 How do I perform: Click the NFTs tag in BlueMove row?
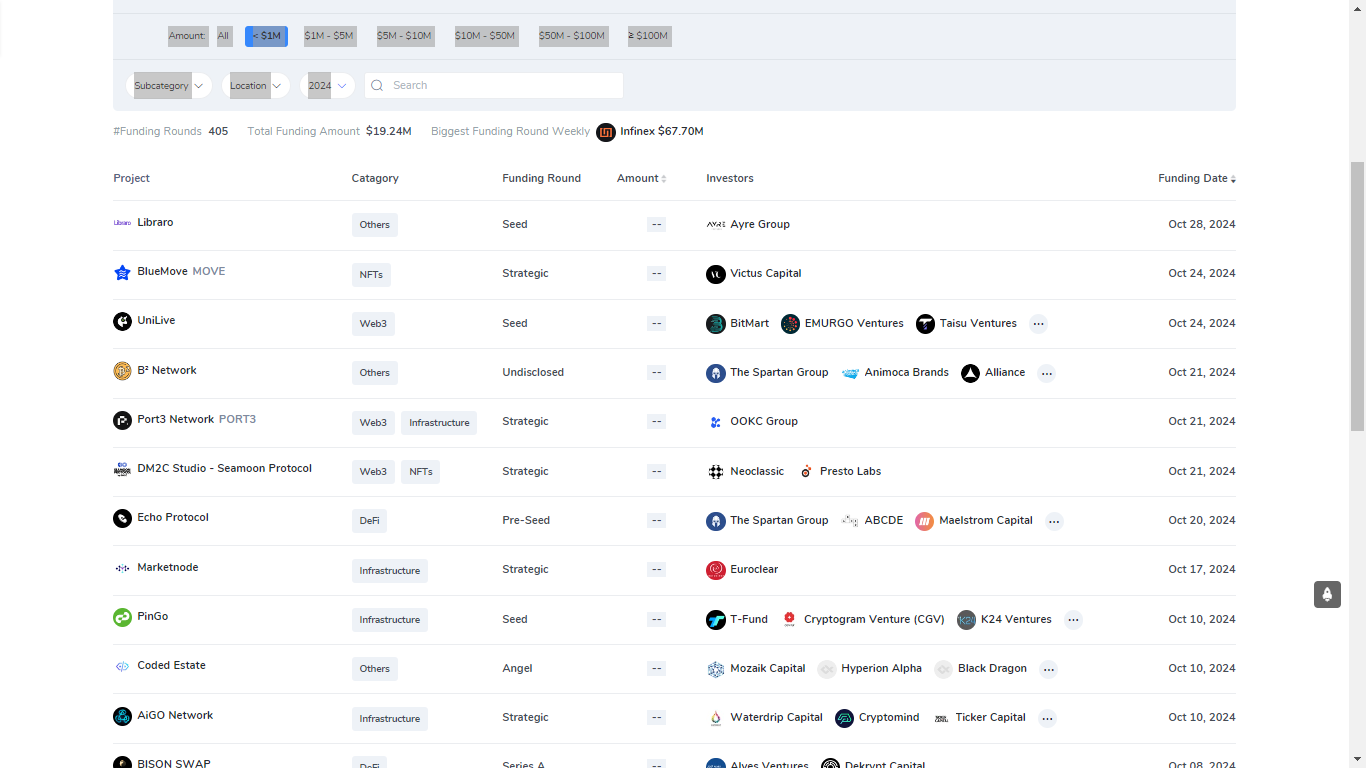[371, 274]
